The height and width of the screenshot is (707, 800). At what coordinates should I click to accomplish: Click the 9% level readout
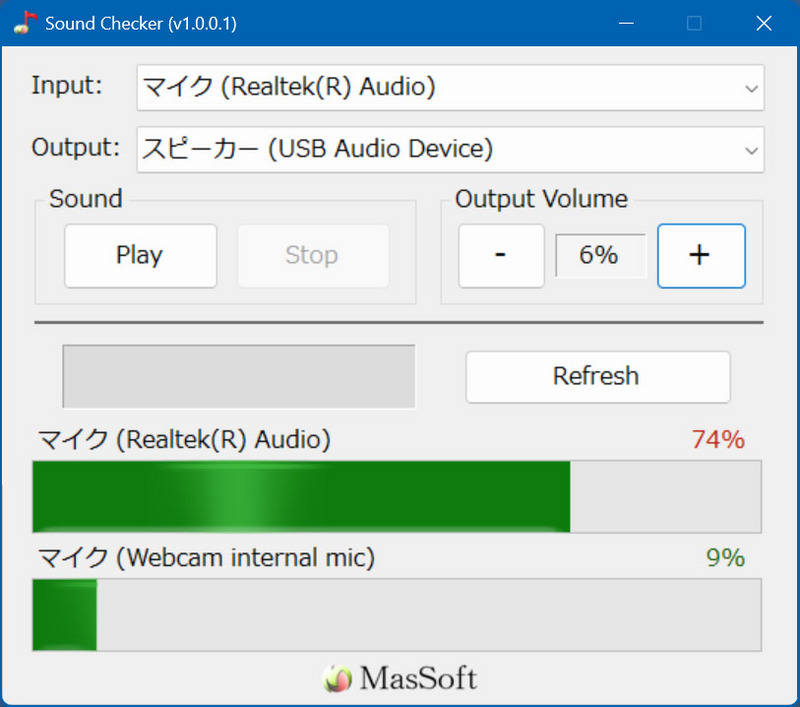725,558
